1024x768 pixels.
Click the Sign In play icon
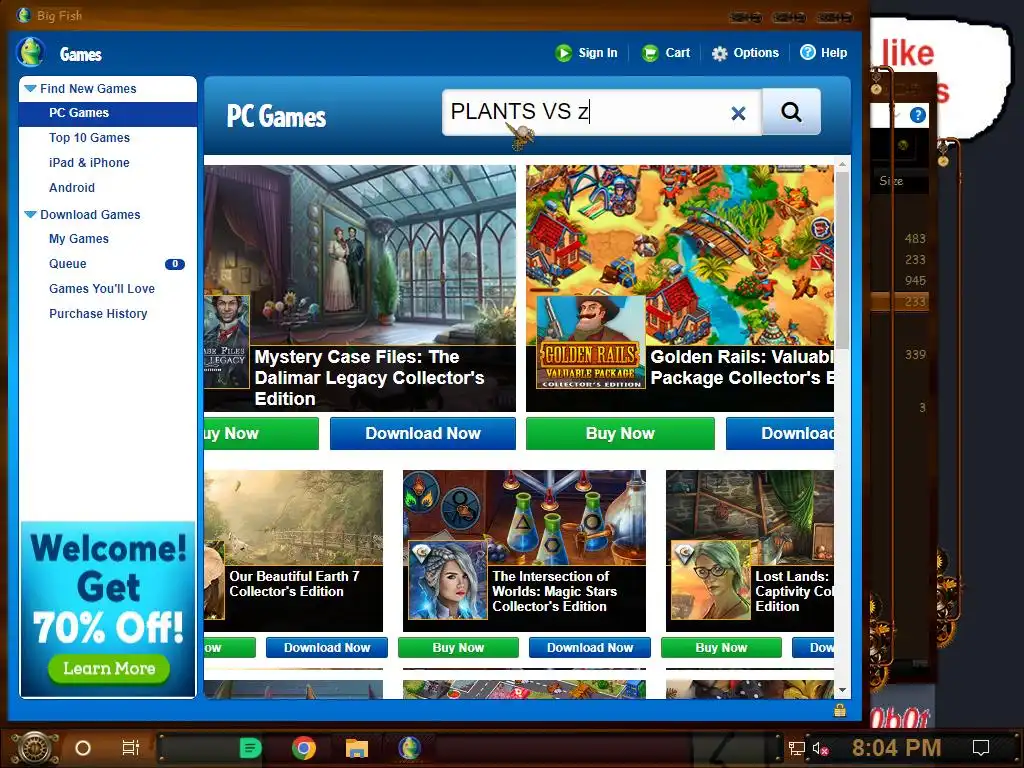click(563, 53)
